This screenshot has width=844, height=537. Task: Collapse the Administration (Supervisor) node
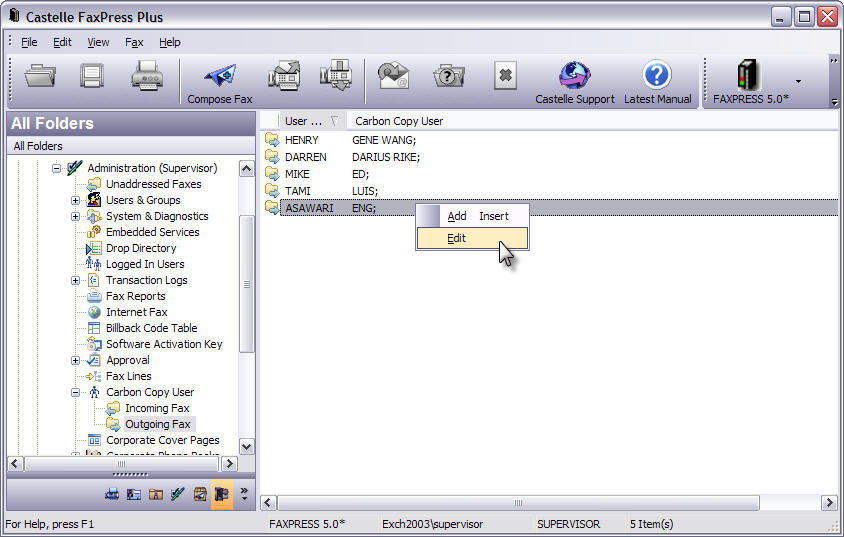click(x=57, y=168)
